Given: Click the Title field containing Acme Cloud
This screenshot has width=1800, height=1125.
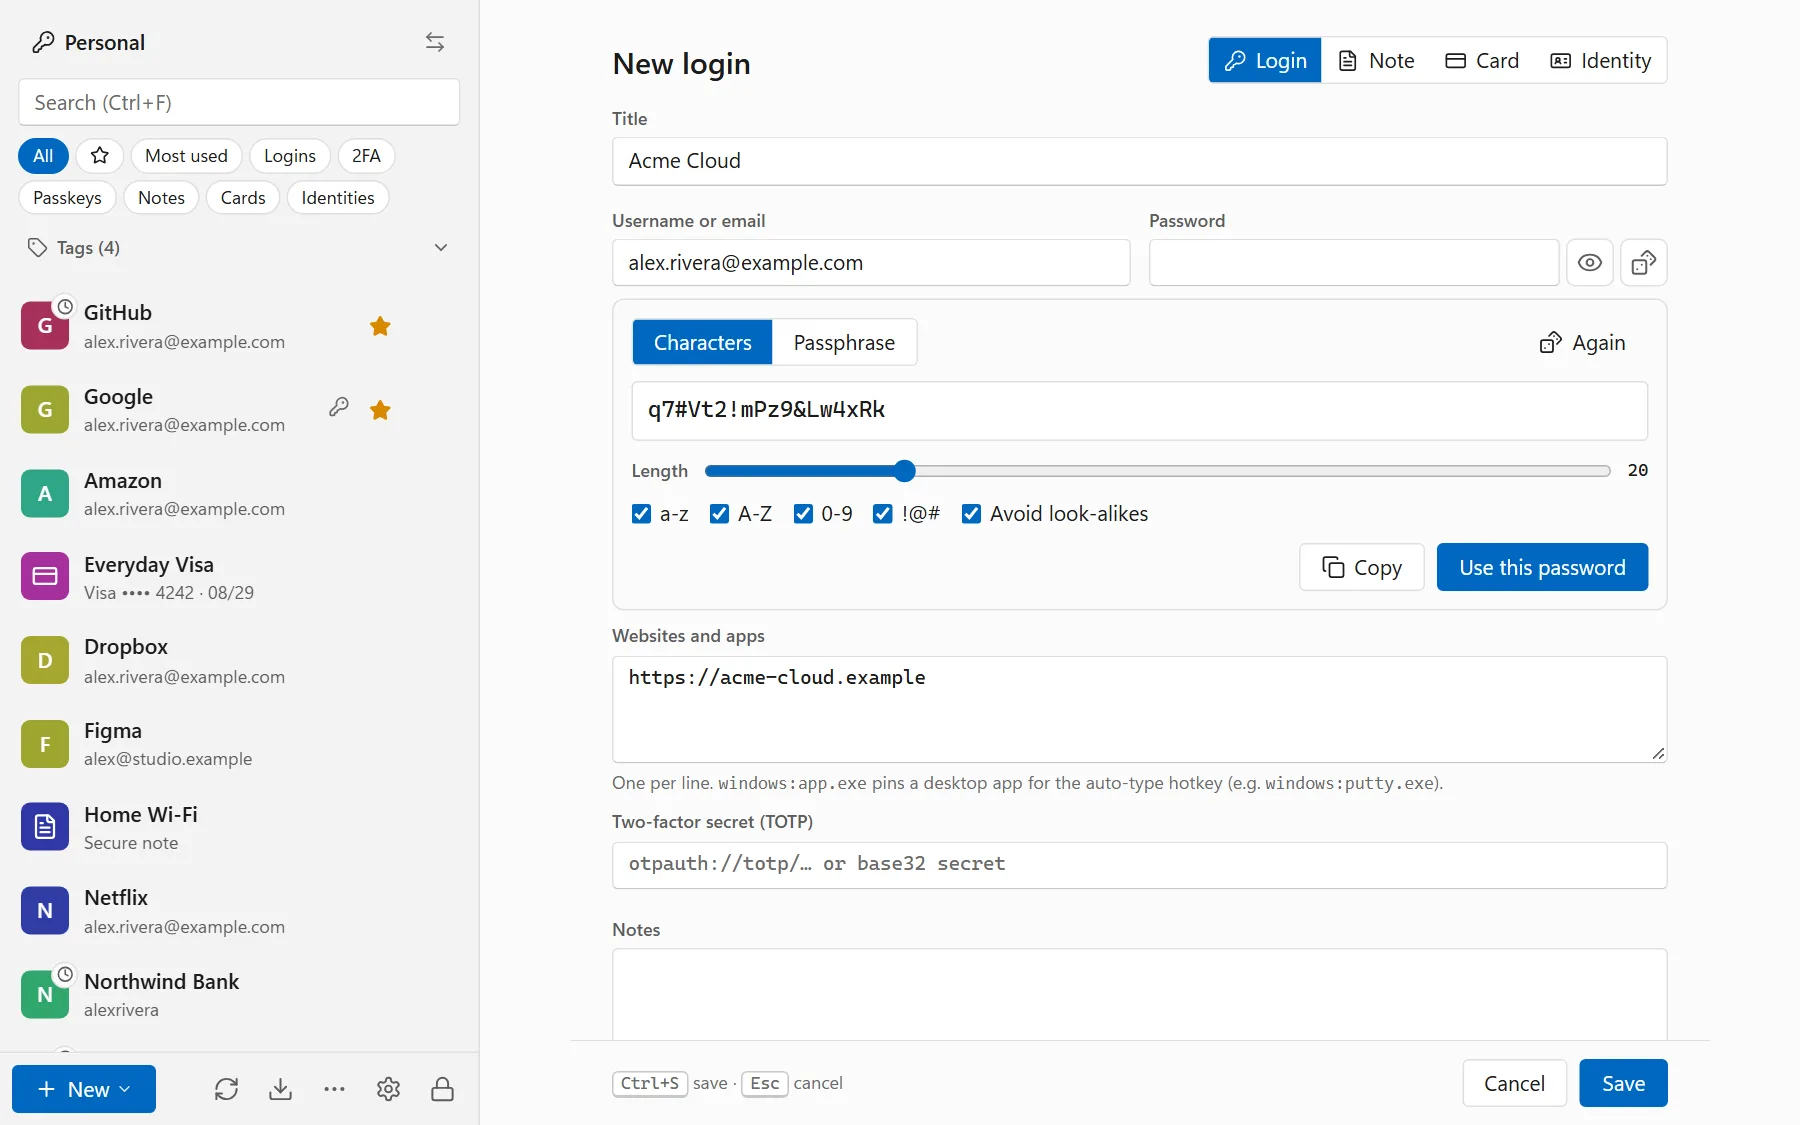Looking at the screenshot, I should pos(1139,161).
